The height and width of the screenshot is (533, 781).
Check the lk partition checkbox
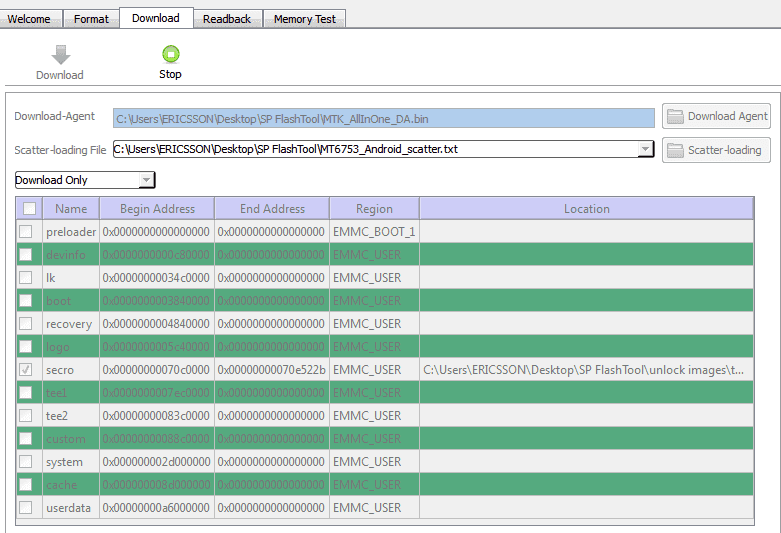point(25,277)
